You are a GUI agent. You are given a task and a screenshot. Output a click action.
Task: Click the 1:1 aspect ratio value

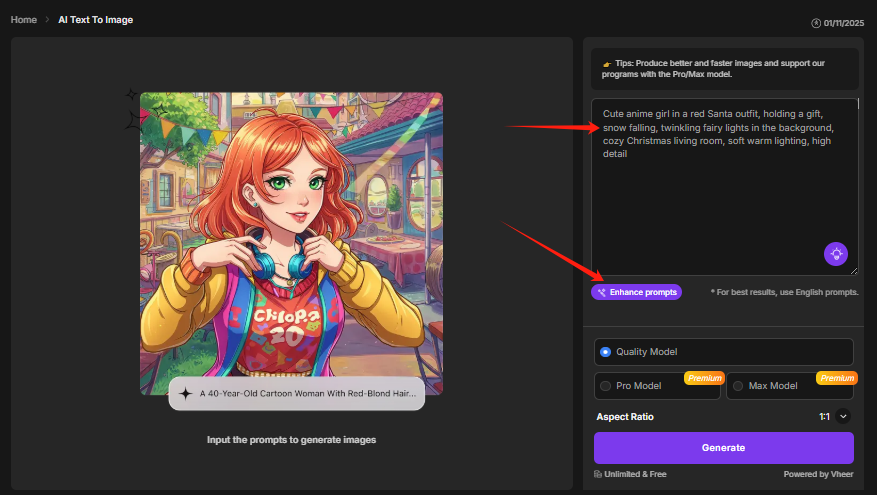click(x=824, y=416)
